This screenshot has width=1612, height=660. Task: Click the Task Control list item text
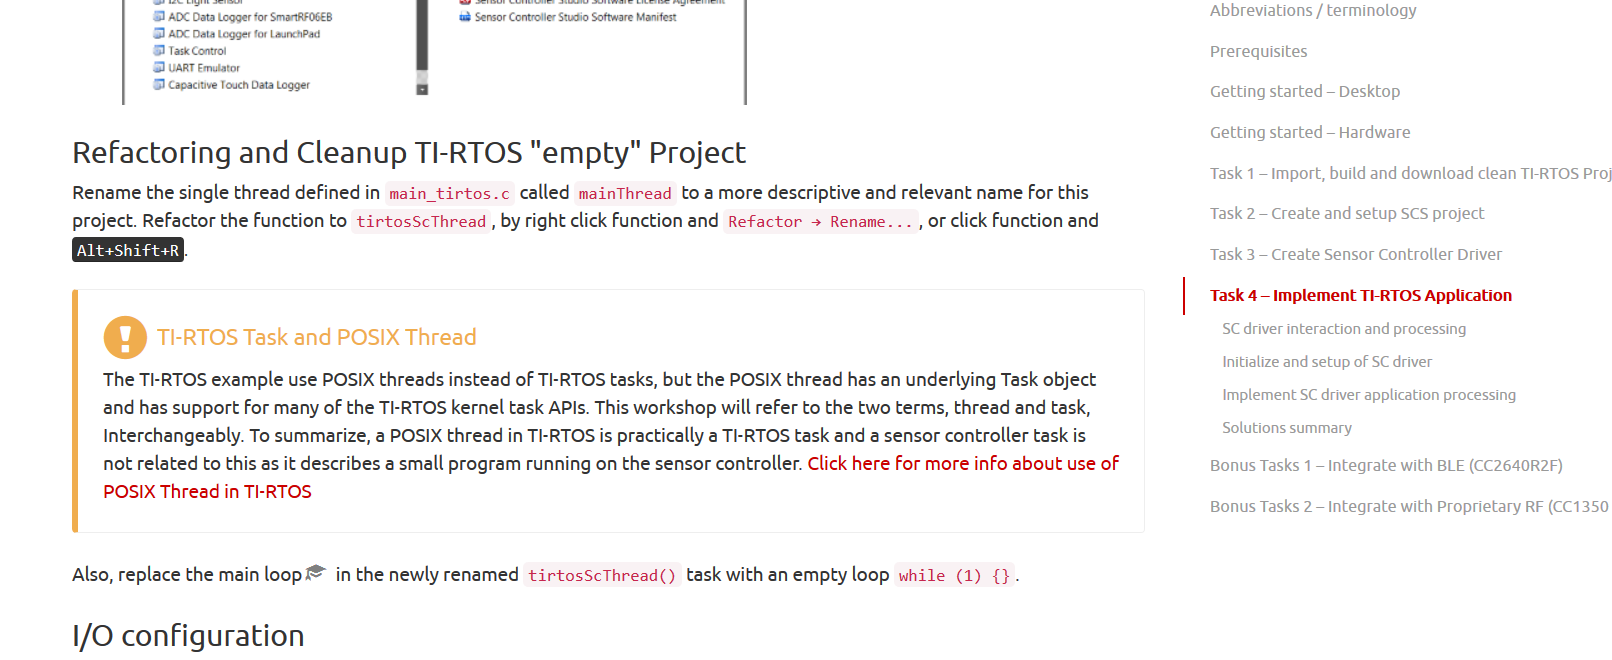[x=197, y=51]
